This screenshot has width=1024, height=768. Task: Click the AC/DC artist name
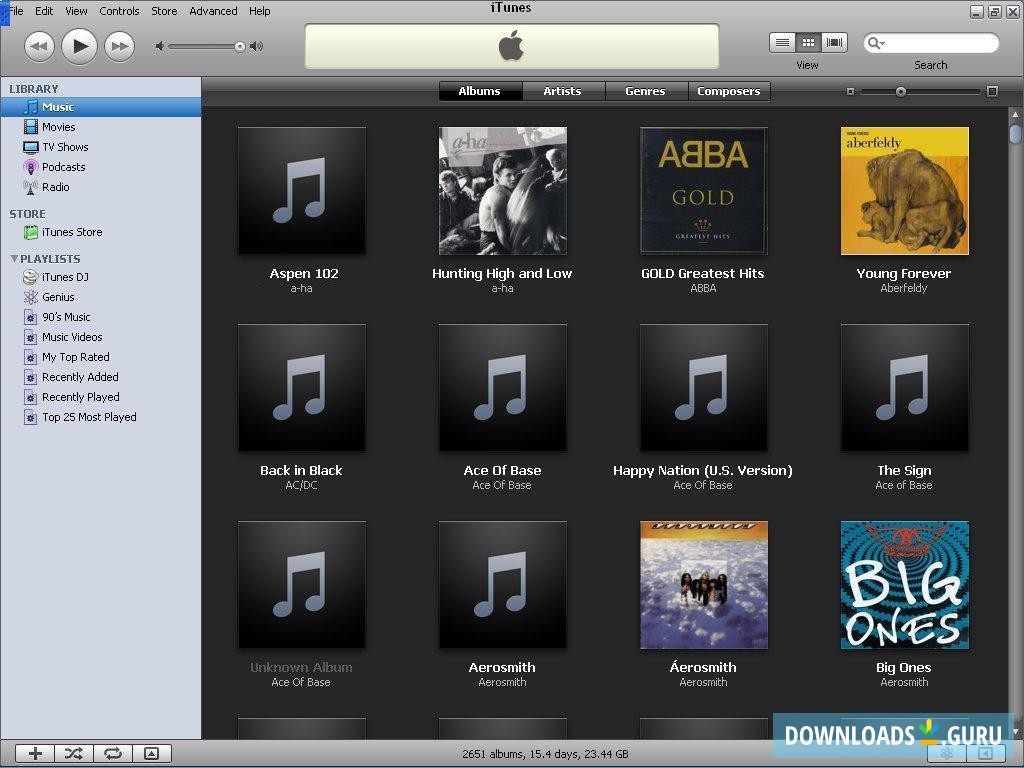[301, 485]
